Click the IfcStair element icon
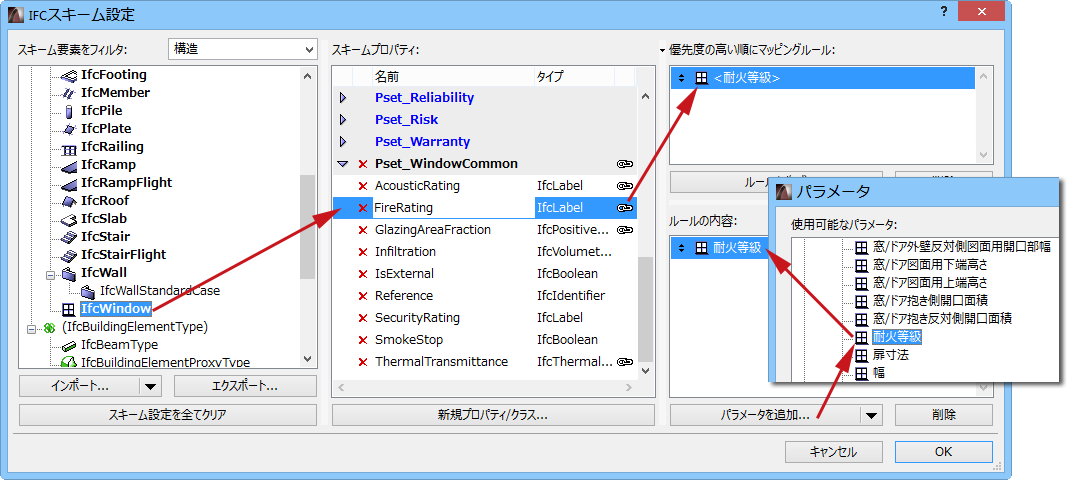The image size is (1068, 480). pos(68,237)
